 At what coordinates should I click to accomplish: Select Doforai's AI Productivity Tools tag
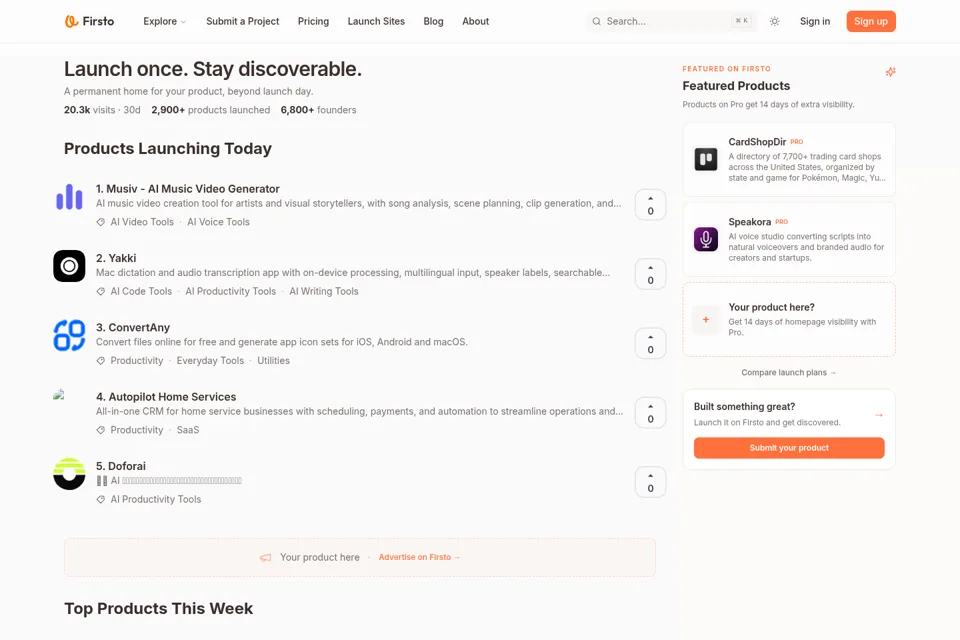tap(156, 499)
